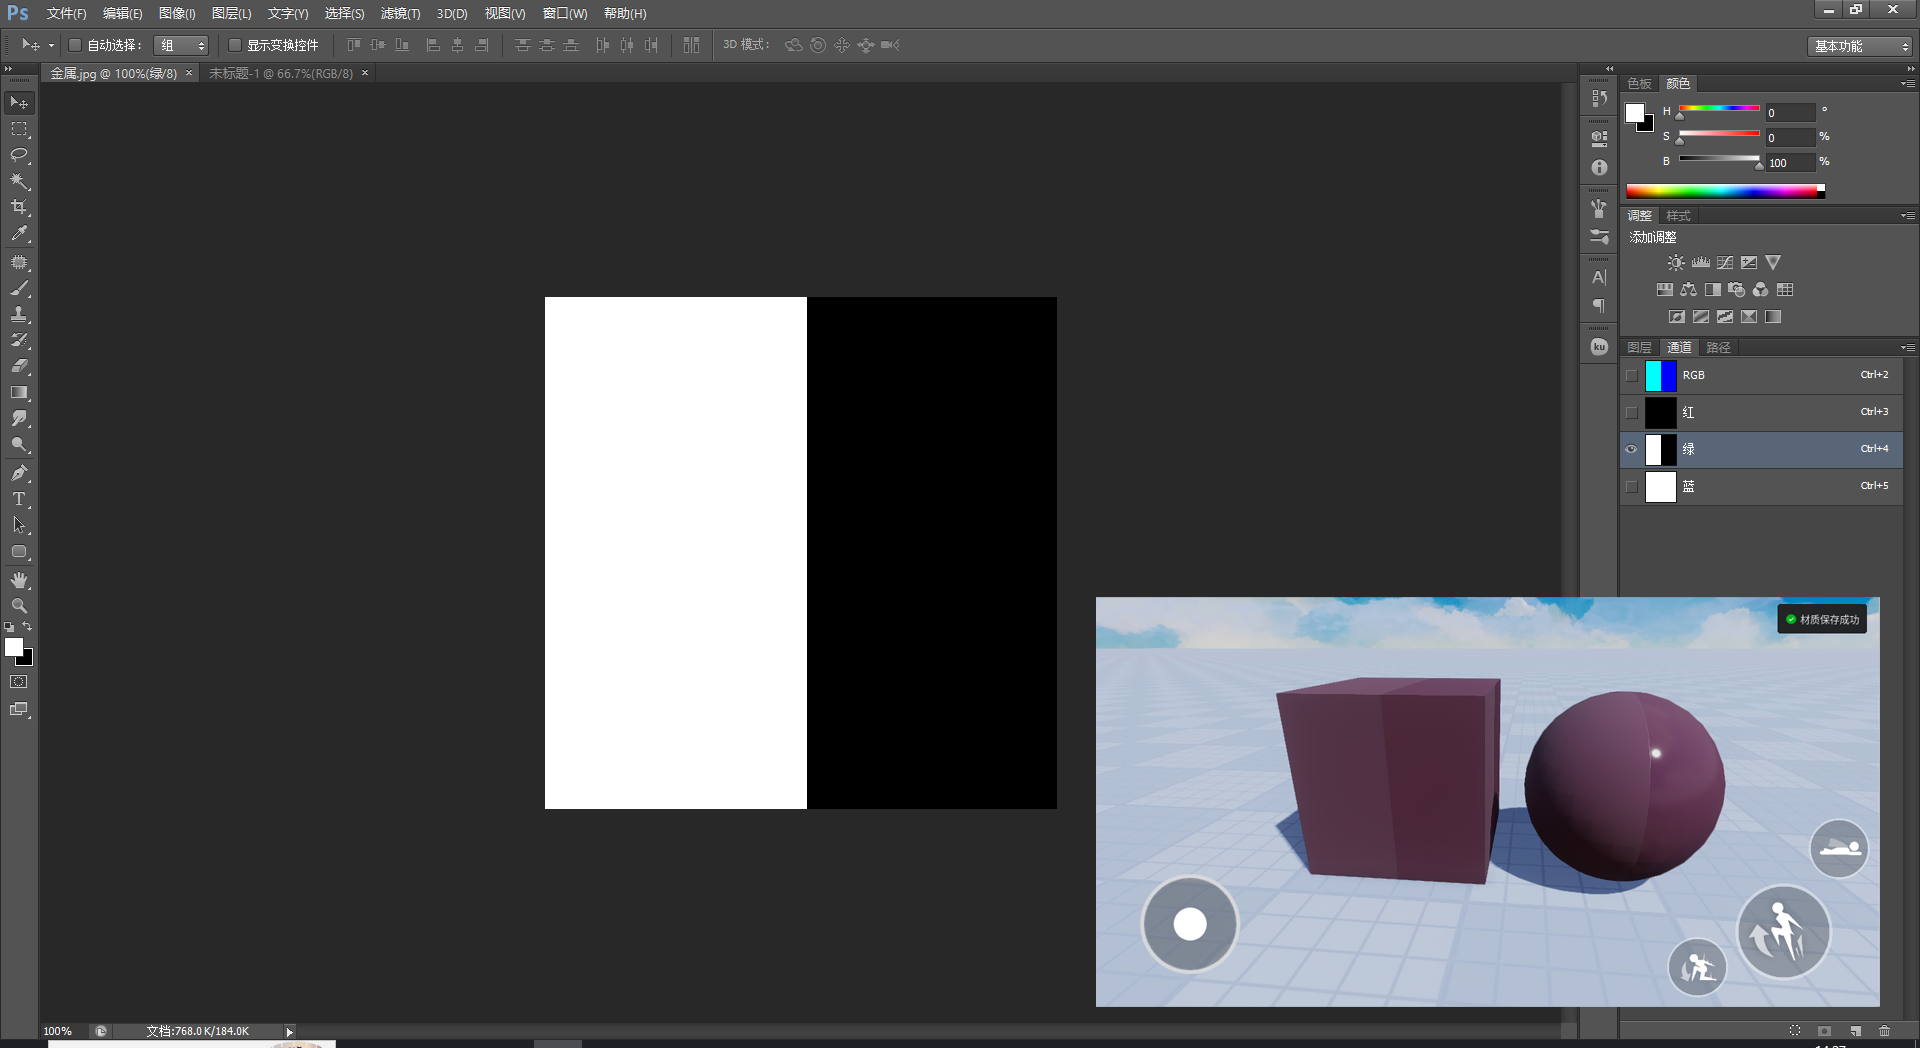Select the Gradient tool

[x=19, y=392]
